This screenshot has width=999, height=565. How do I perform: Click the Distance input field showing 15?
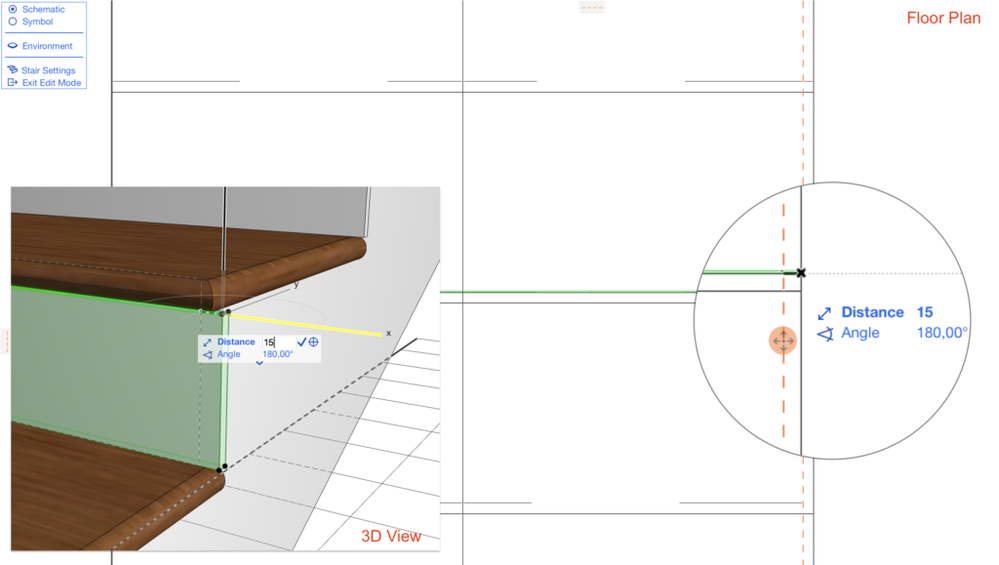pos(278,342)
